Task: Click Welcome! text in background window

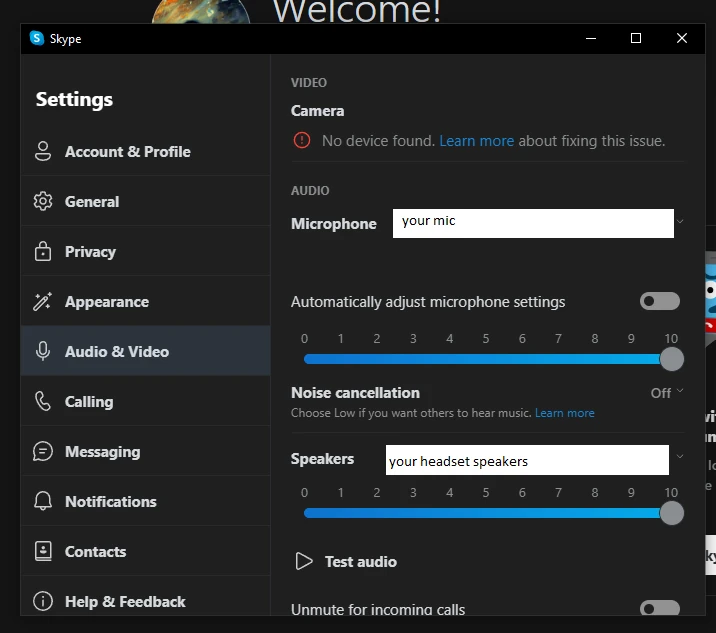Action: (x=357, y=10)
